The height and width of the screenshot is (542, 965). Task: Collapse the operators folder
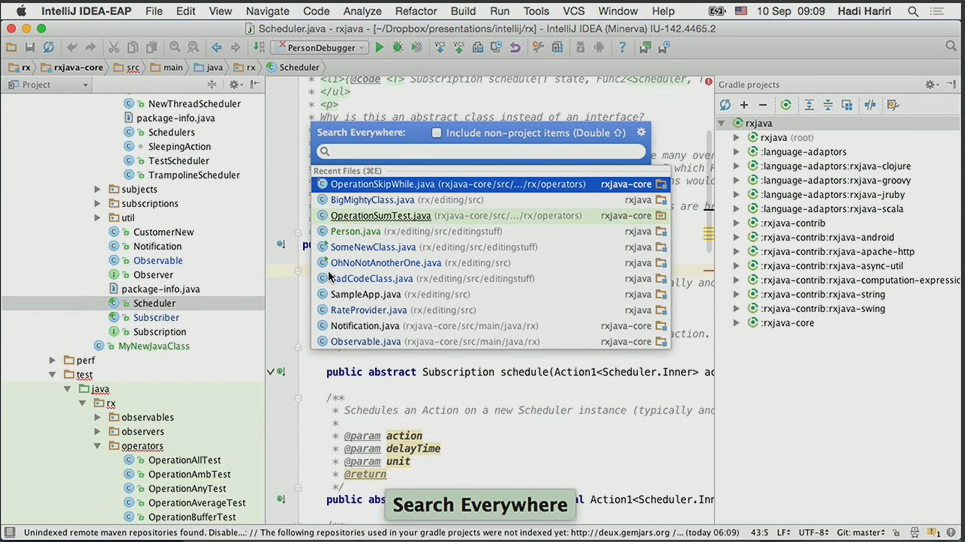(97, 446)
